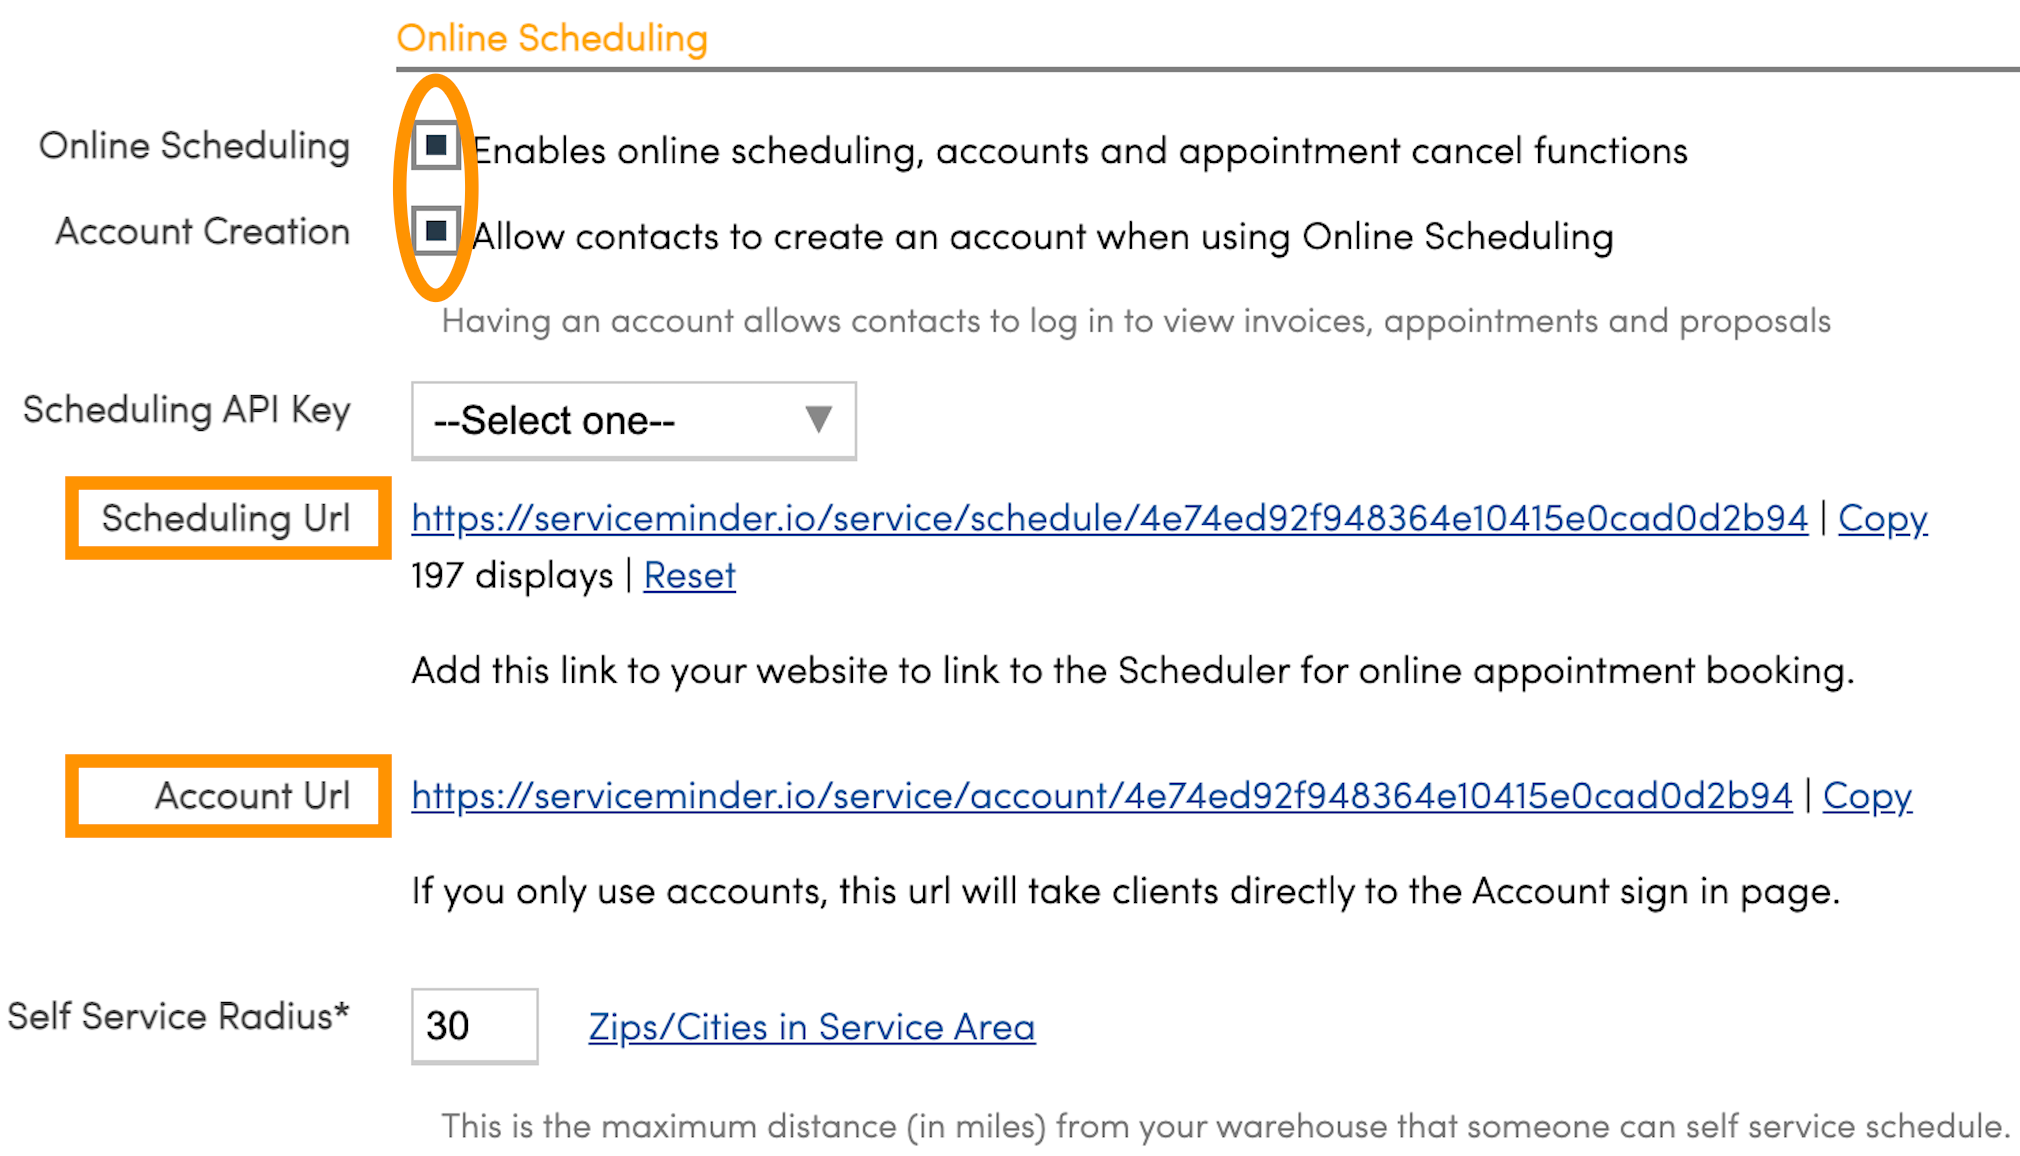Click the orange Online Scheduling section heading
Screen dimensions: 2020x1156
click(552, 38)
